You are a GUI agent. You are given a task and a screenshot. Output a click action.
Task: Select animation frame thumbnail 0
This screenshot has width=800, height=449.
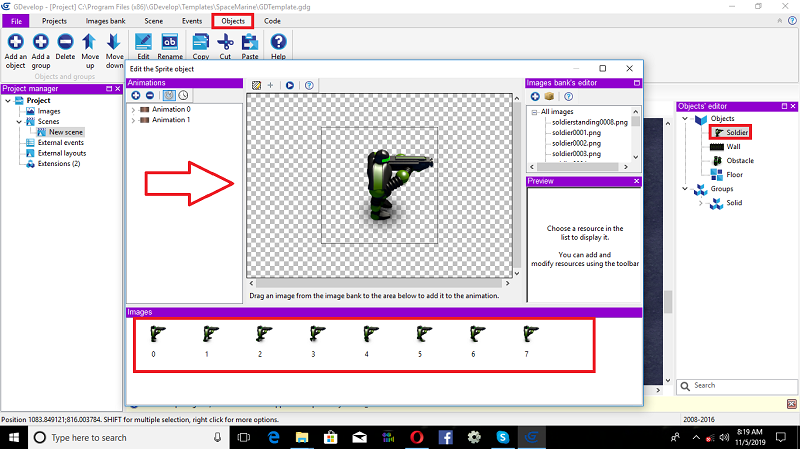tap(158, 335)
